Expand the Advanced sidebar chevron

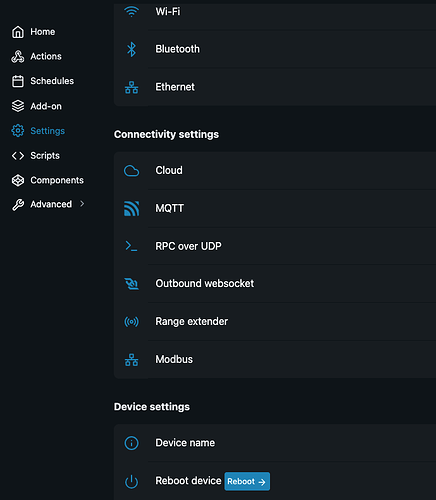tap(82, 204)
